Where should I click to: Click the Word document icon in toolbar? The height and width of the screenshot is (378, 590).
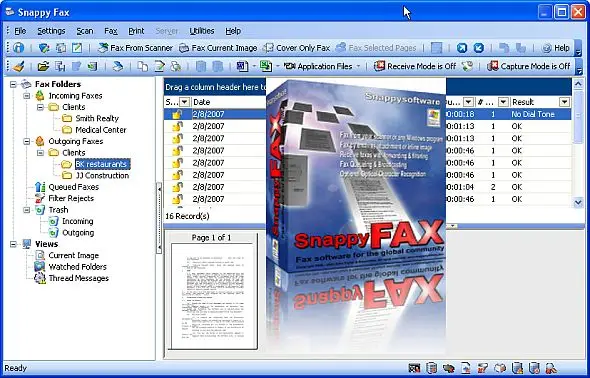click(x=242, y=67)
